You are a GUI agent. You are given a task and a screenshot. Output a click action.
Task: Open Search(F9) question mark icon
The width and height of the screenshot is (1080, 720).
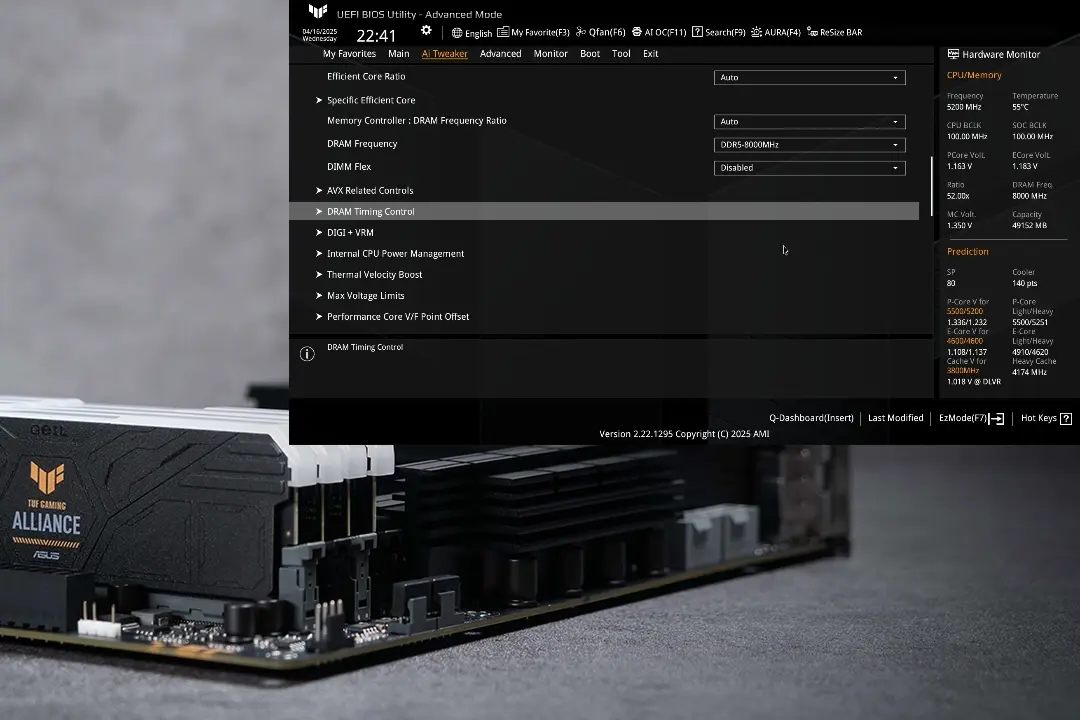click(x=697, y=33)
